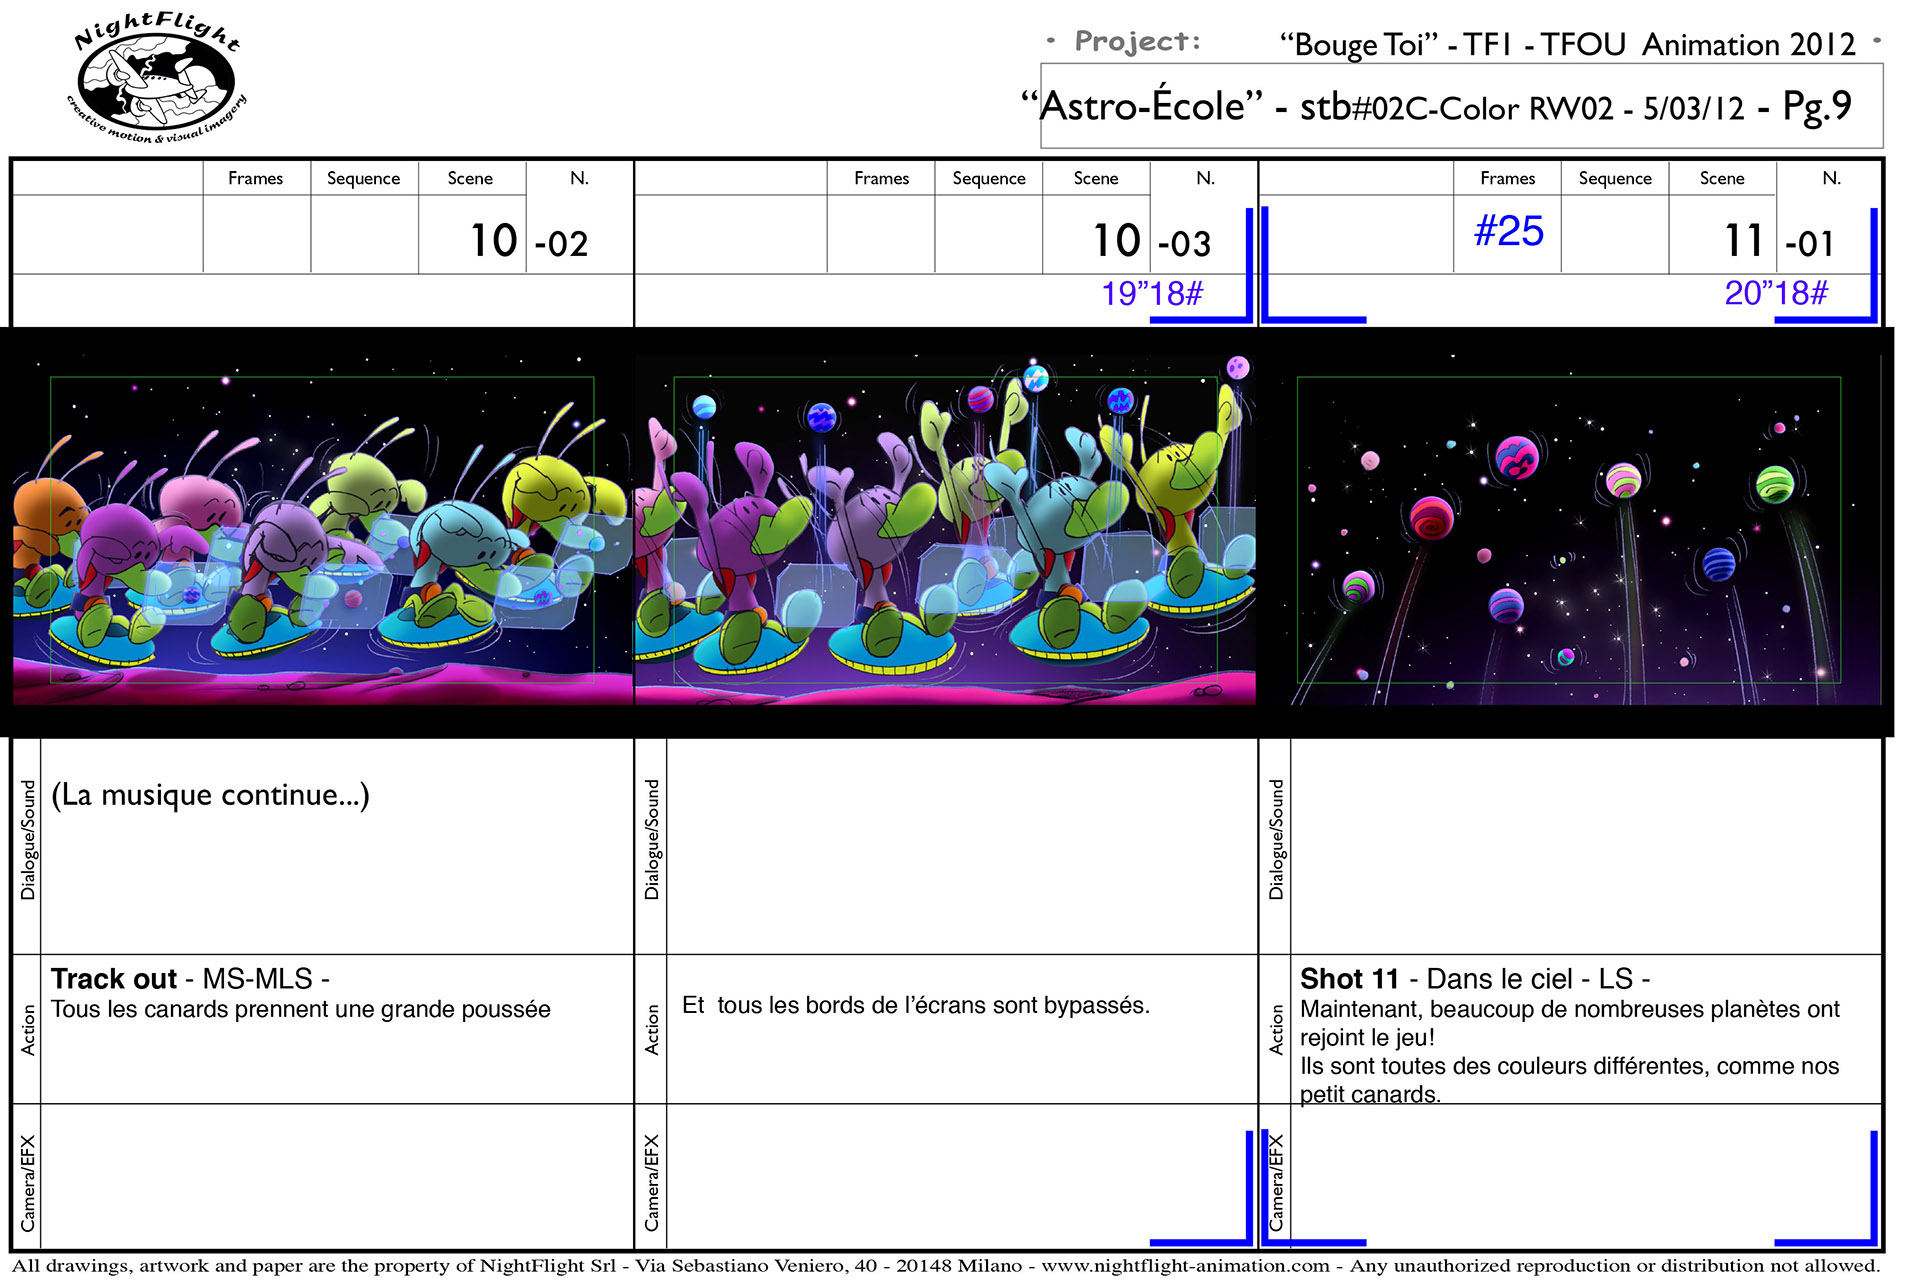Image resolution: width=1920 pixels, height=1283 pixels.
Task: Click 'Ils sont toutes des couleurs différentes' line
Action: pos(1569,1067)
